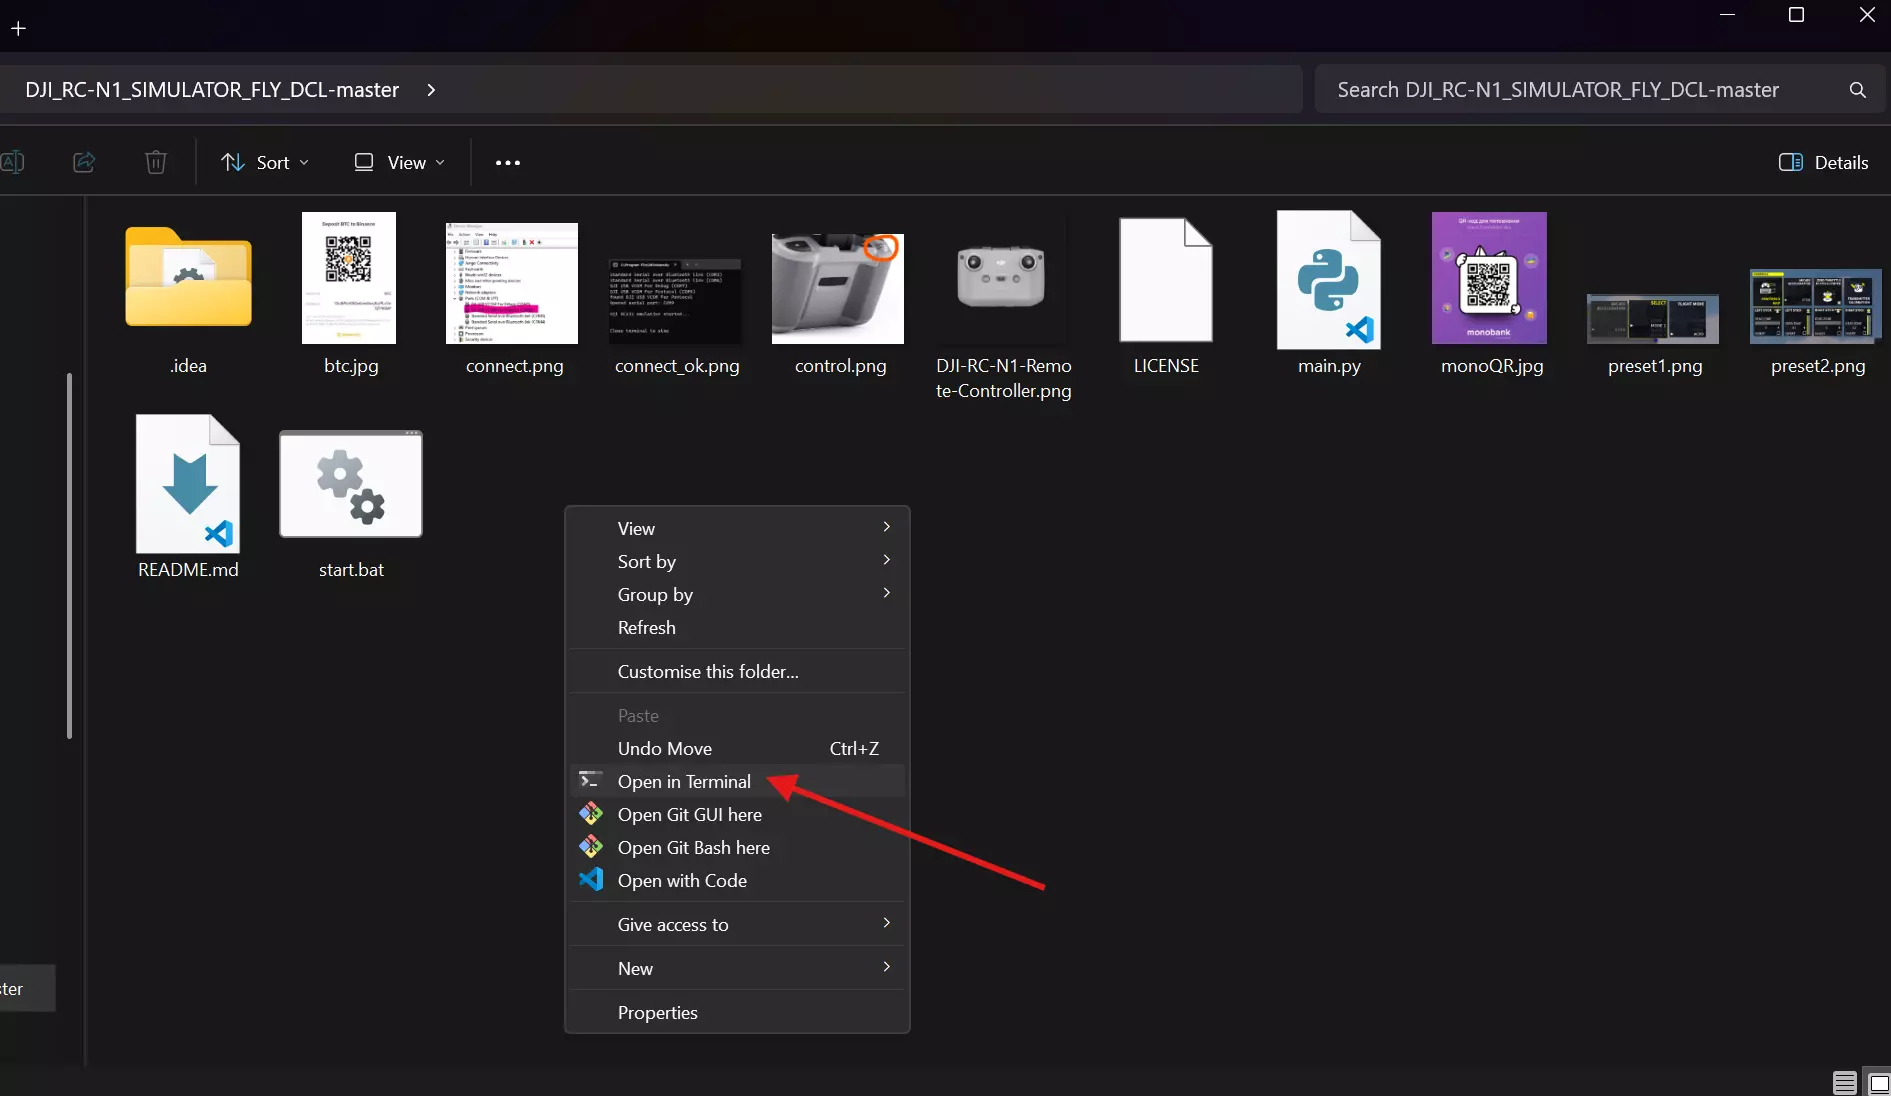
Task: Select the monoQR.jpg purple thumbnail
Action: click(x=1489, y=278)
